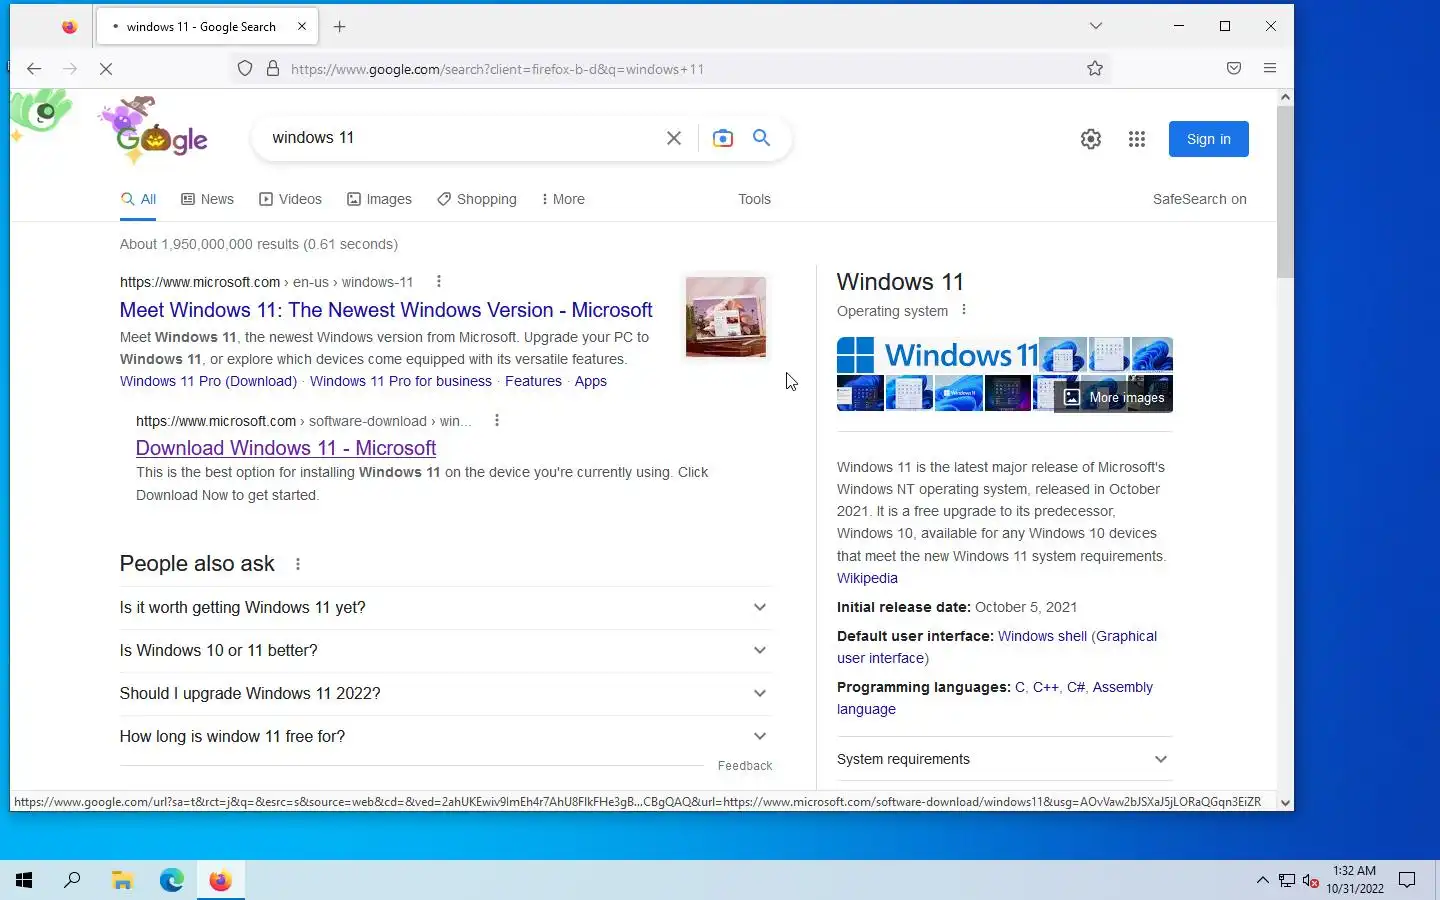Open the Windows Start menu
1440x900 pixels.
point(24,880)
